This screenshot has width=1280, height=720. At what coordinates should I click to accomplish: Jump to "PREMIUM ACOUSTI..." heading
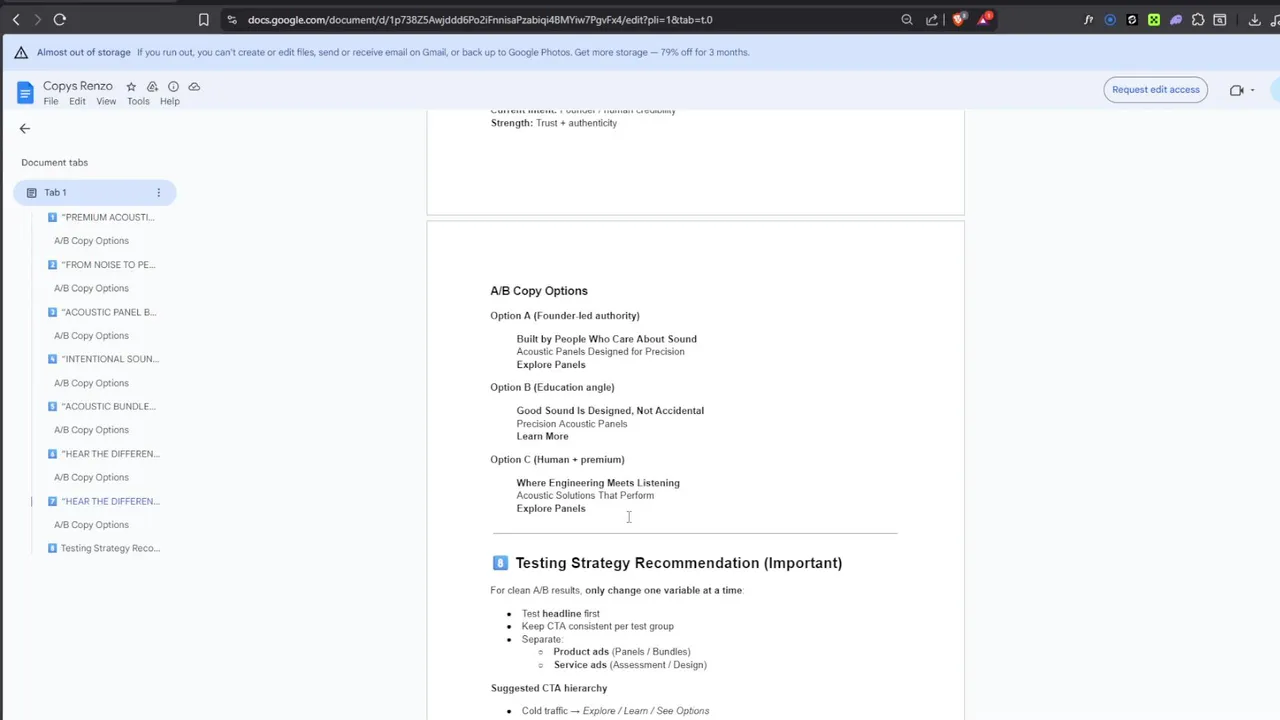[102, 217]
